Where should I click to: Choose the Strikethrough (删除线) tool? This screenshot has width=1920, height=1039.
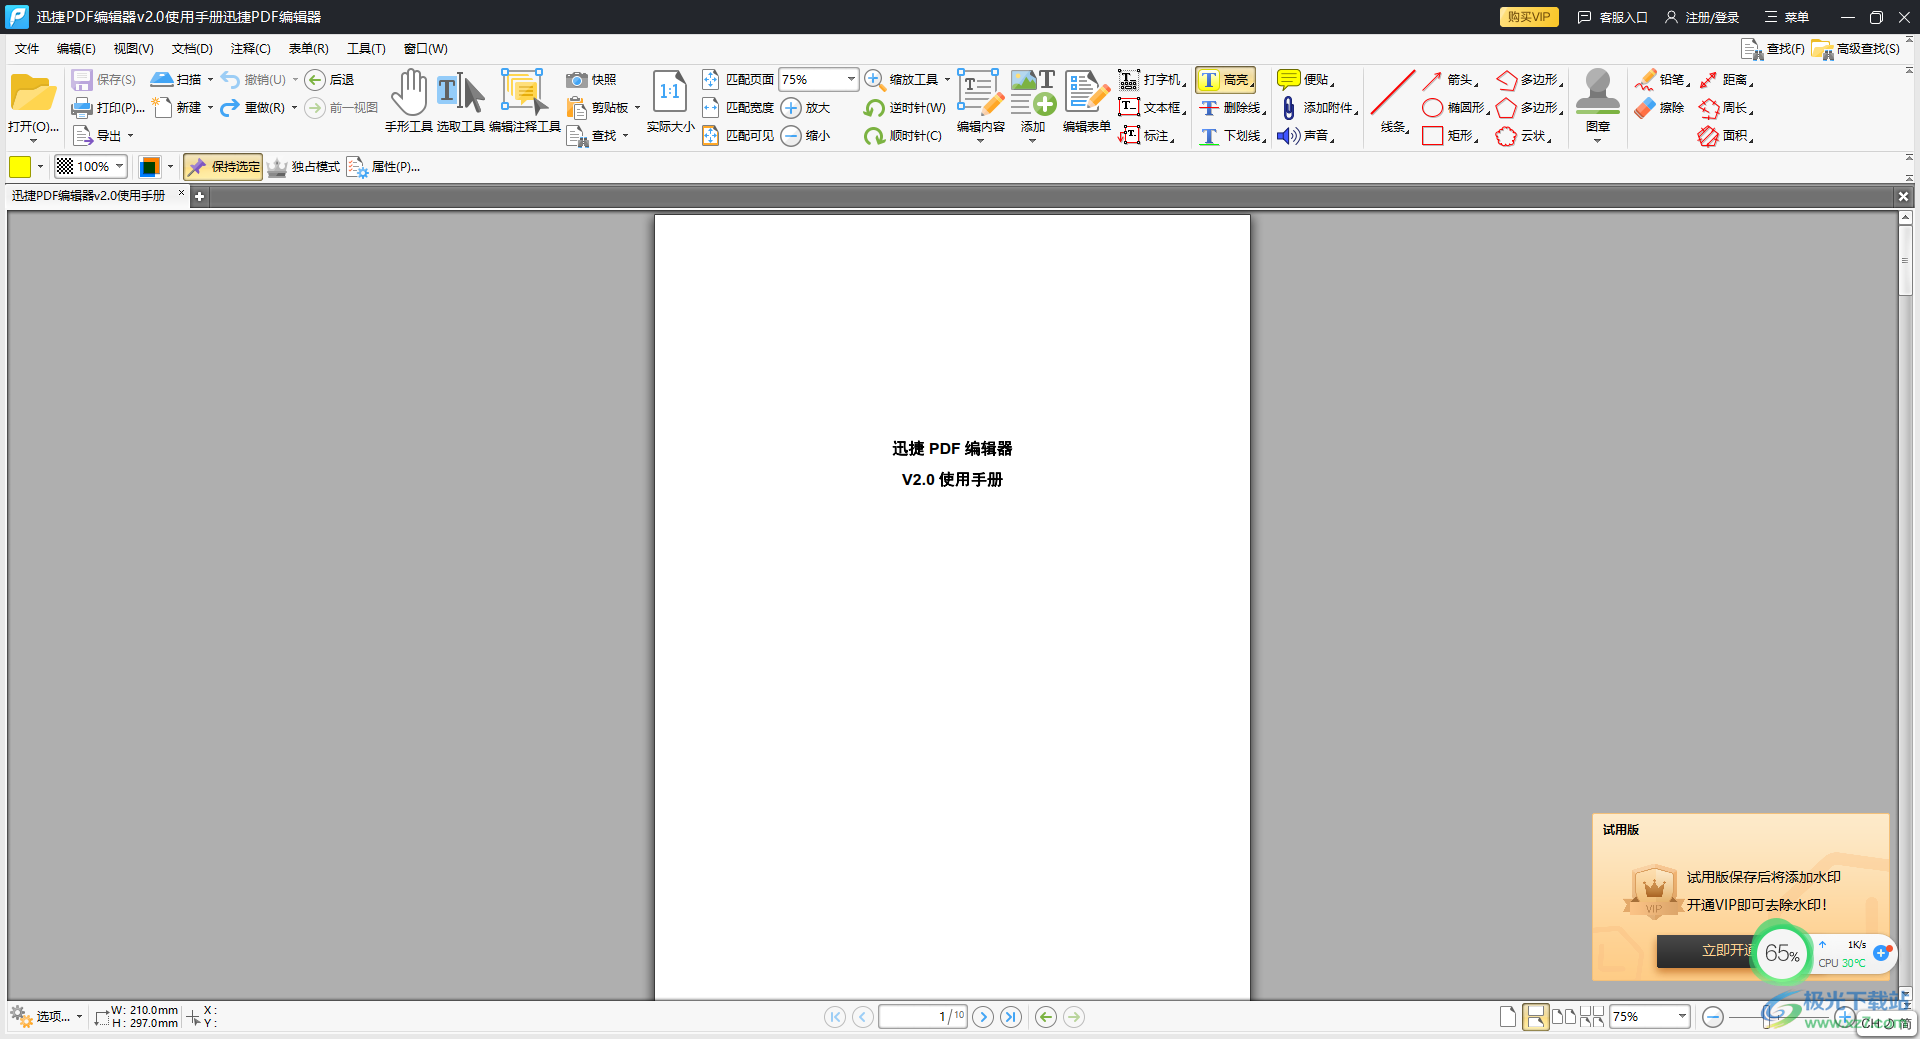click(1232, 108)
